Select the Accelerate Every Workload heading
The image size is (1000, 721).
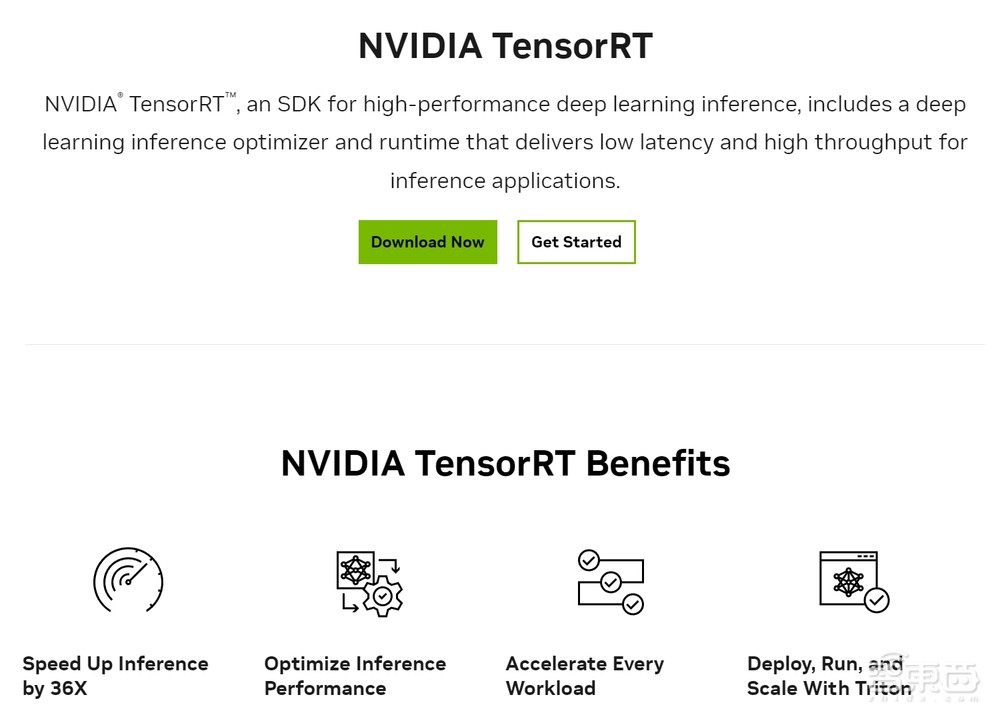[585, 675]
